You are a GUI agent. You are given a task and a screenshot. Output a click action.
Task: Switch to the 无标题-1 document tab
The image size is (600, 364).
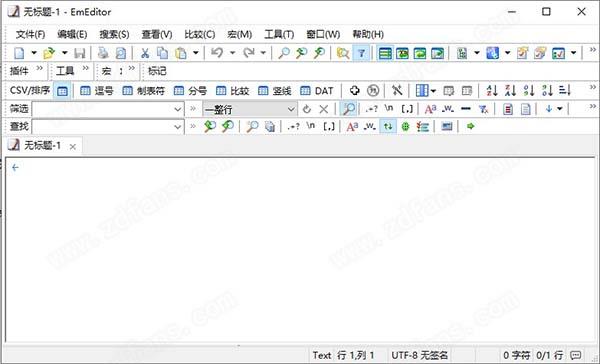click(x=42, y=145)
